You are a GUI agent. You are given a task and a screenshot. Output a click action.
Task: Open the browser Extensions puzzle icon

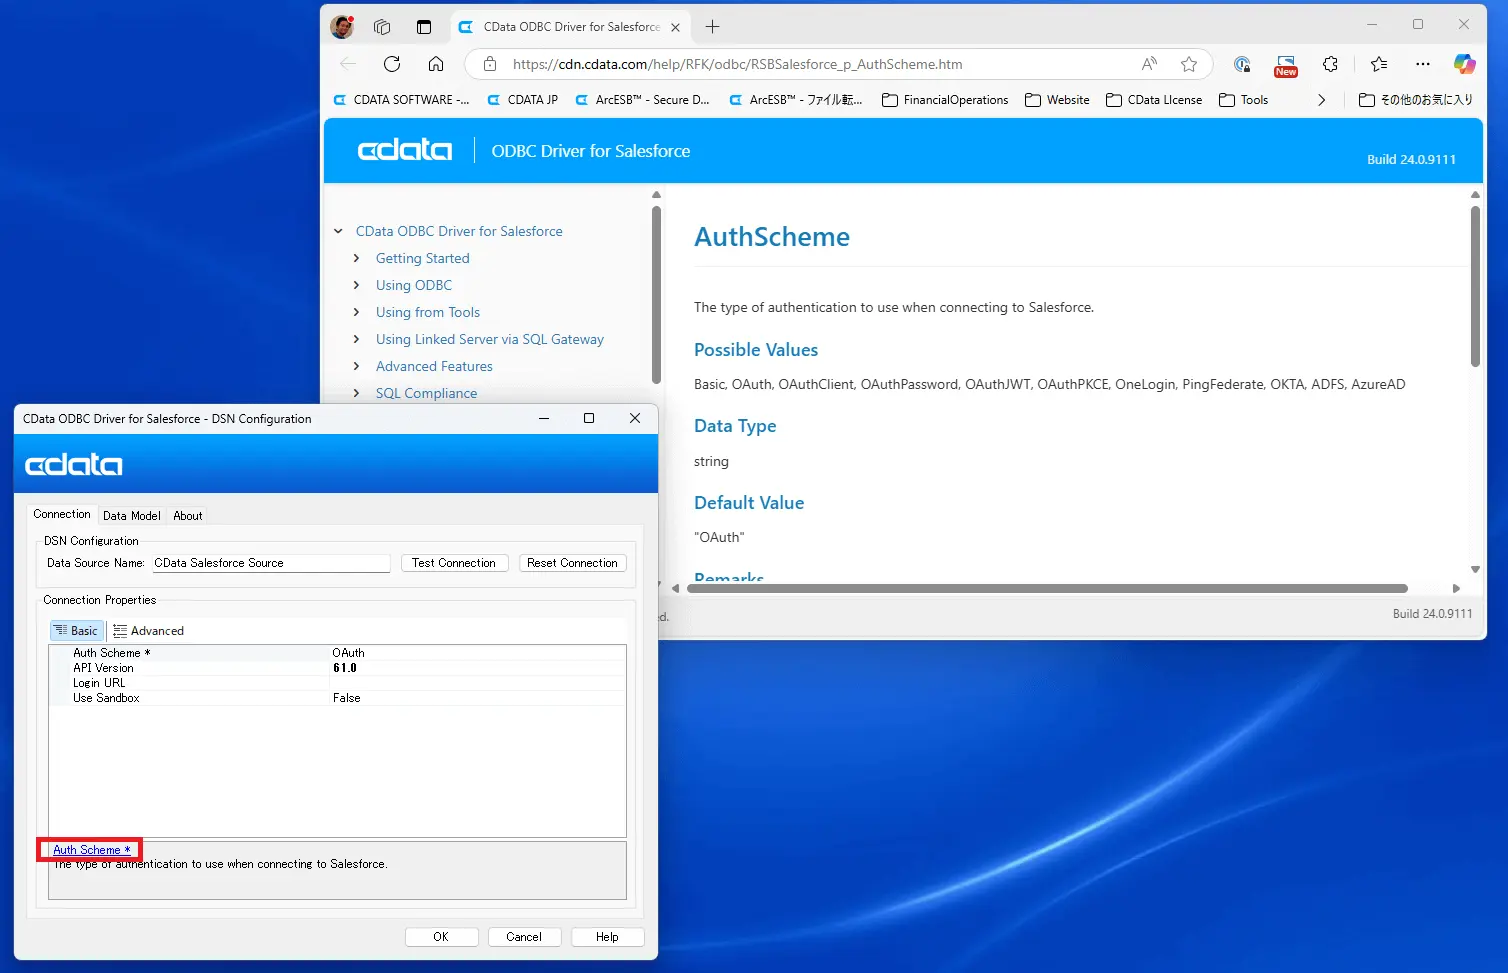pyautogui.click(x=1330, y=63)
